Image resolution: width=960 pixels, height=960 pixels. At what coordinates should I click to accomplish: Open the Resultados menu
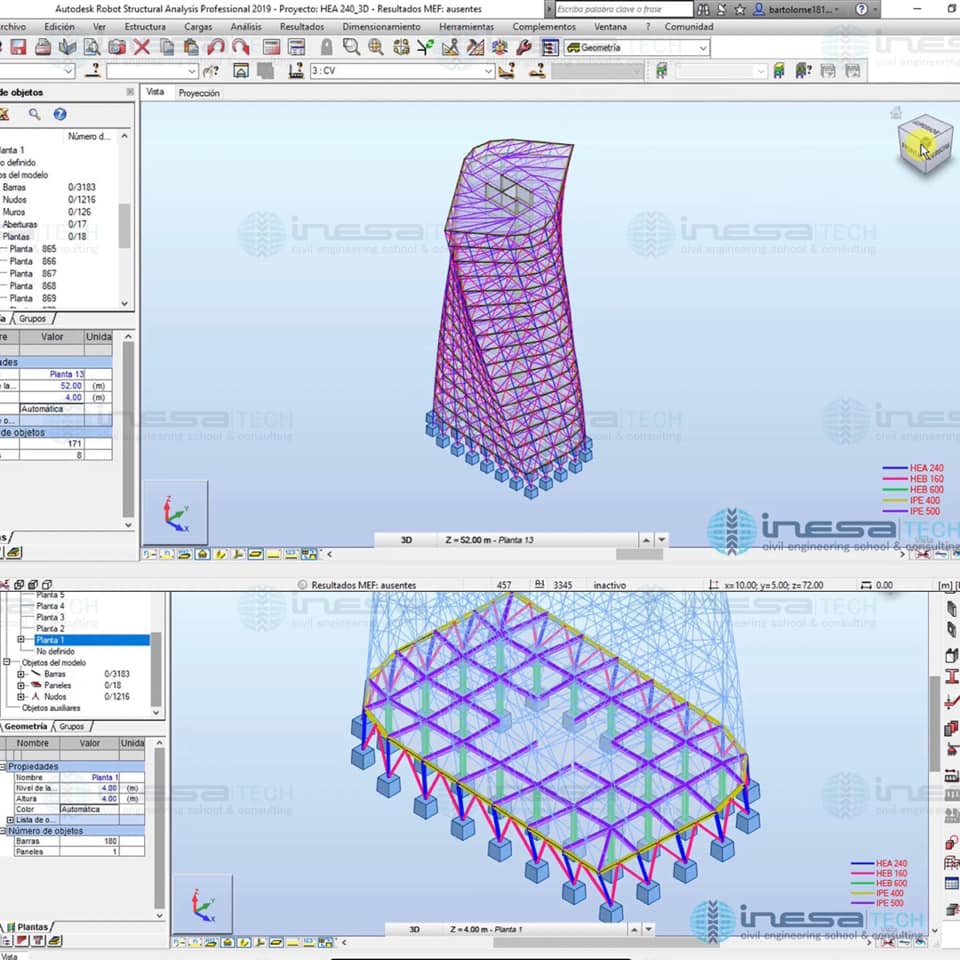pos(302,27)
